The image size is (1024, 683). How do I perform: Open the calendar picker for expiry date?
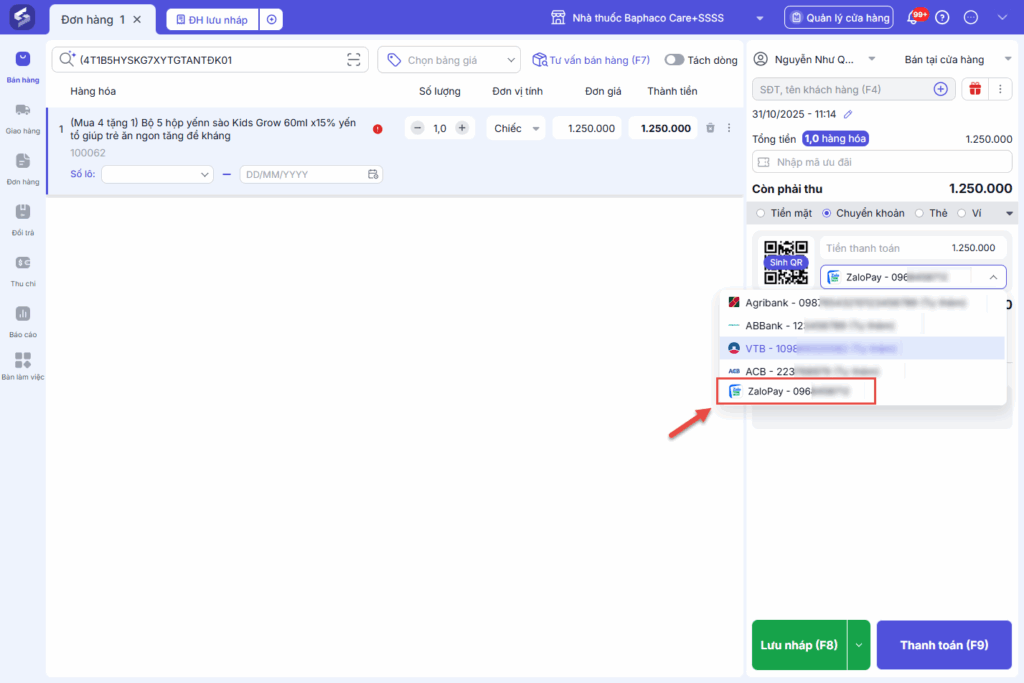click(x=373, y=174)
